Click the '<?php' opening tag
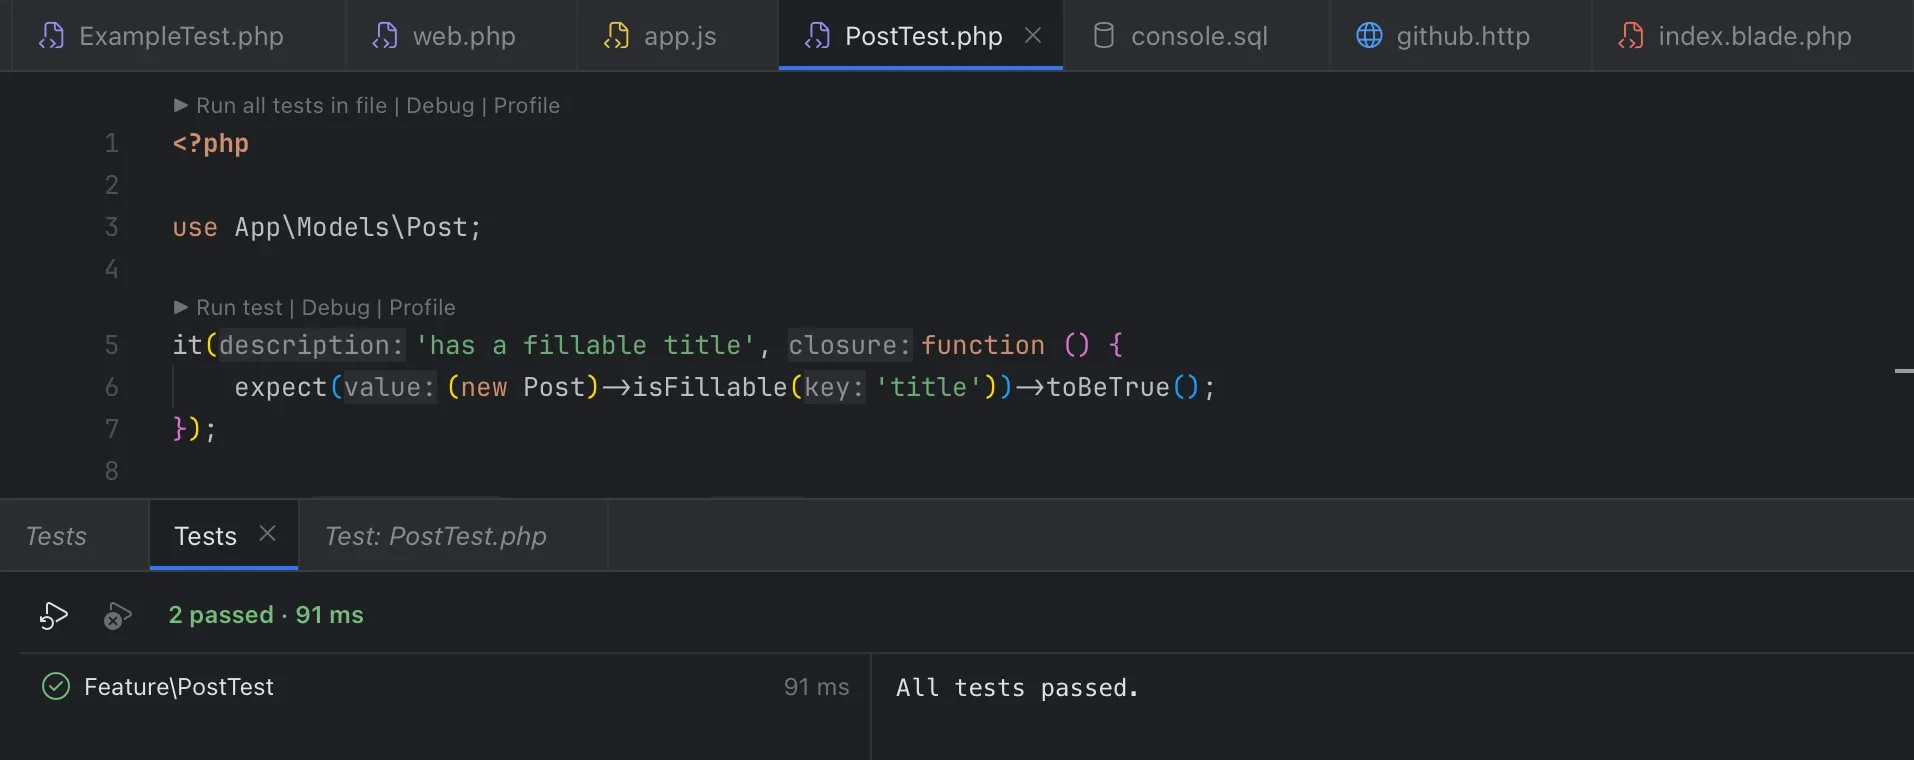This screenshot has width=1914, height=760. tap(210, 143)
